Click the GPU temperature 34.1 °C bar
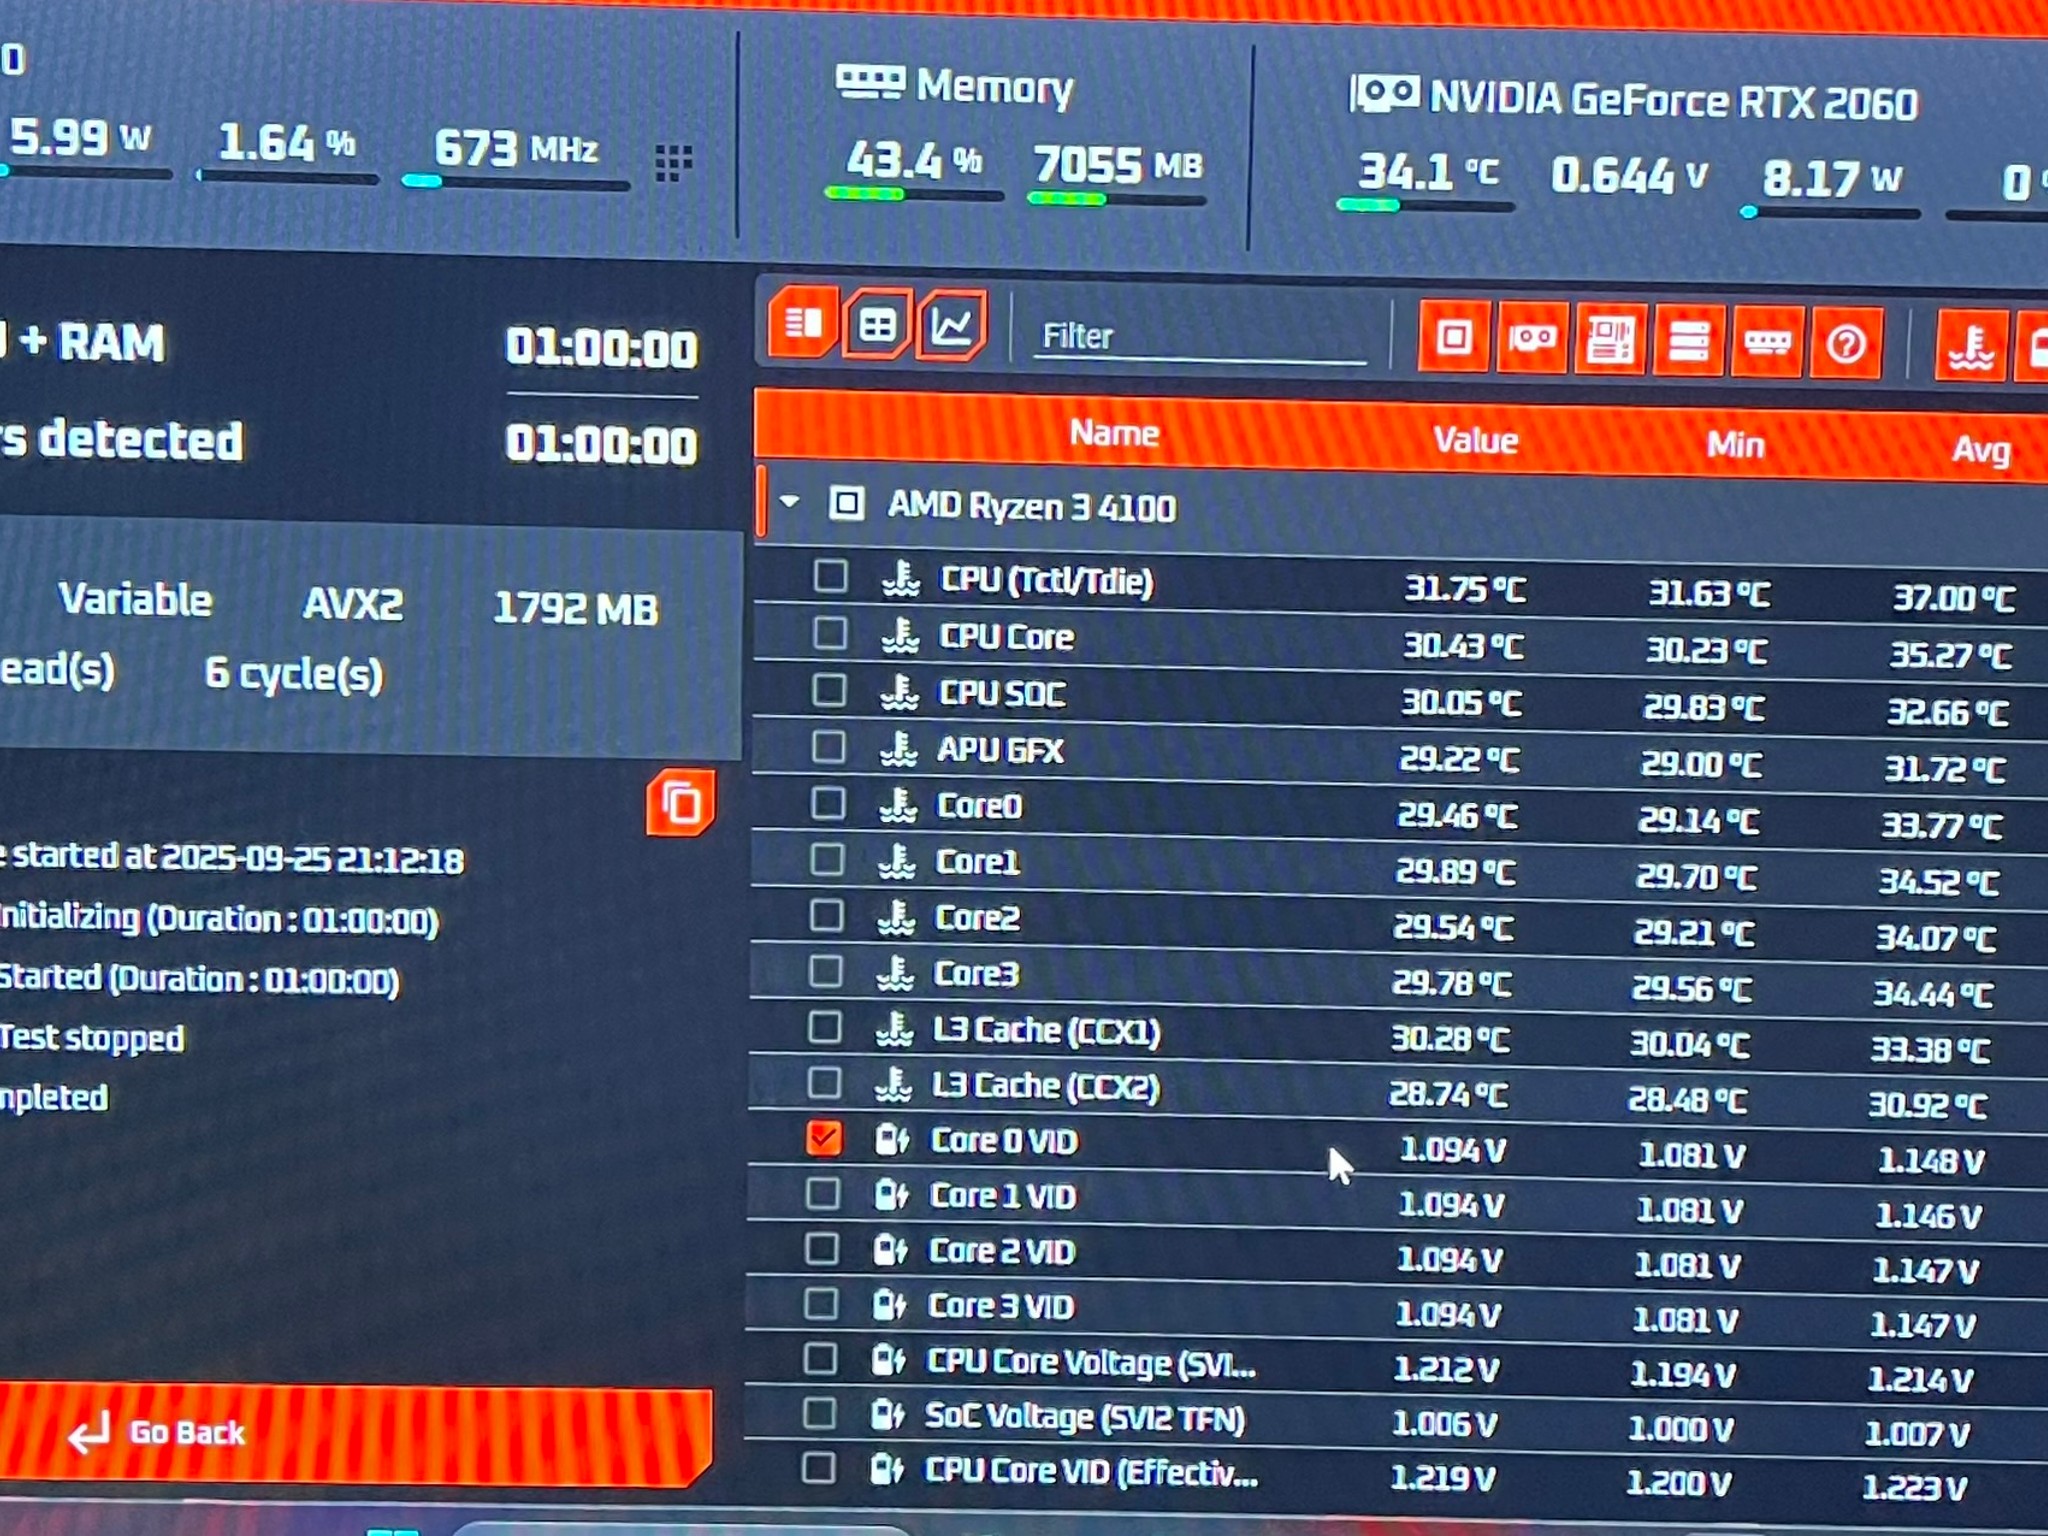The width and height of the screenshot is (2048, 1536). (x=1425, y=205)
